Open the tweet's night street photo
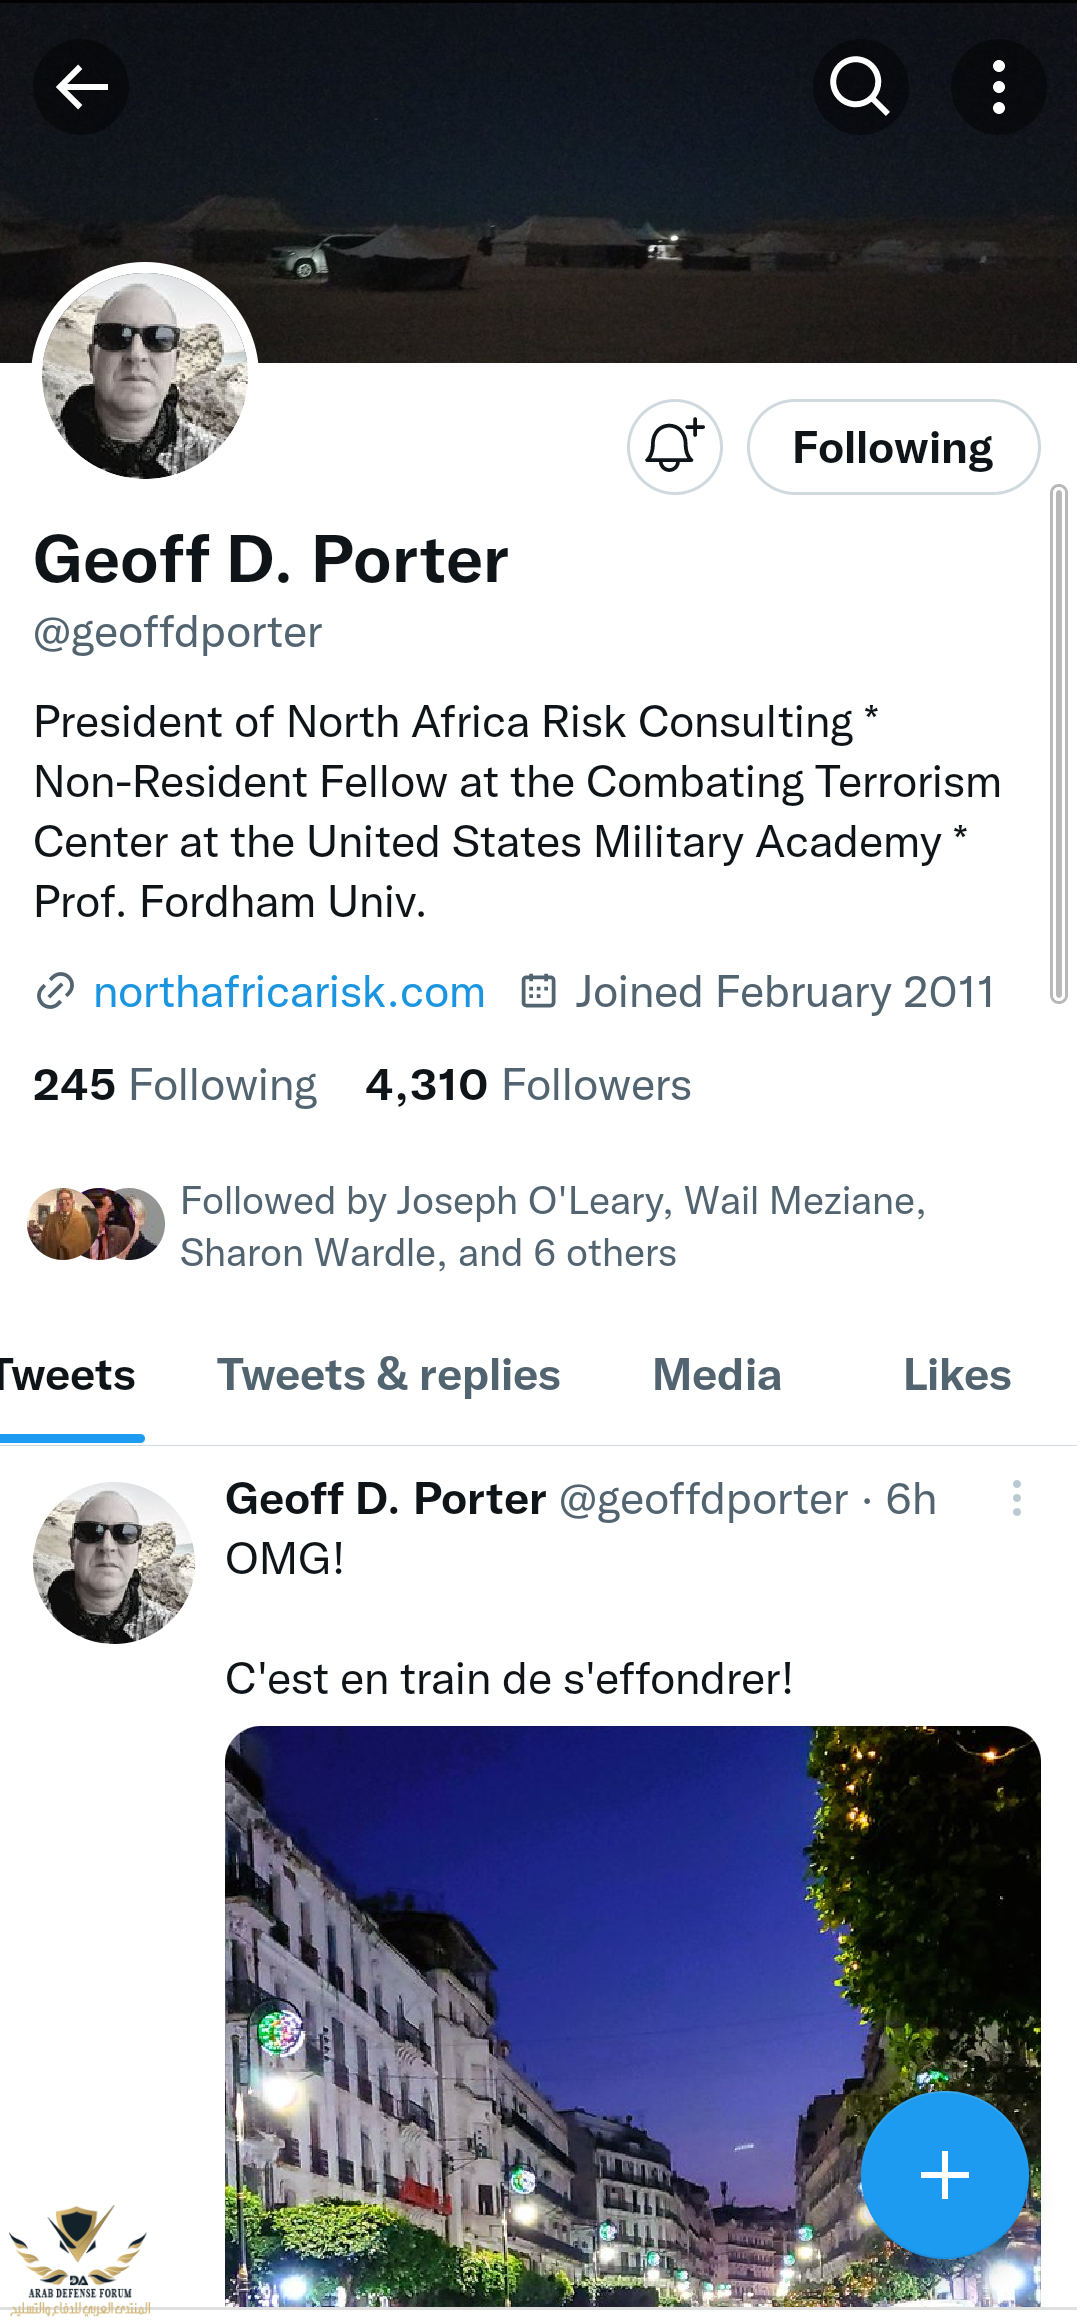This screenshot has width=1080, height=2320. [633, 2016]
